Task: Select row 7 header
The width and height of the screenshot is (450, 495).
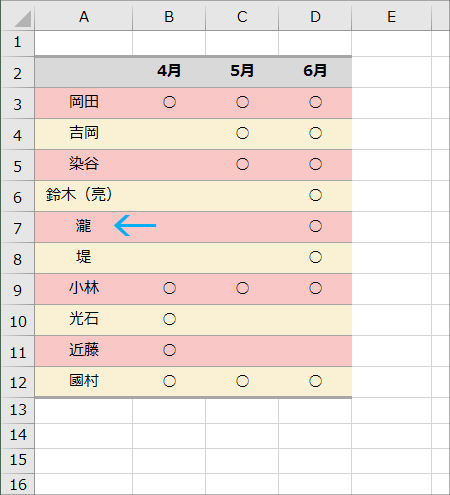Action: (x=18, y=228)
